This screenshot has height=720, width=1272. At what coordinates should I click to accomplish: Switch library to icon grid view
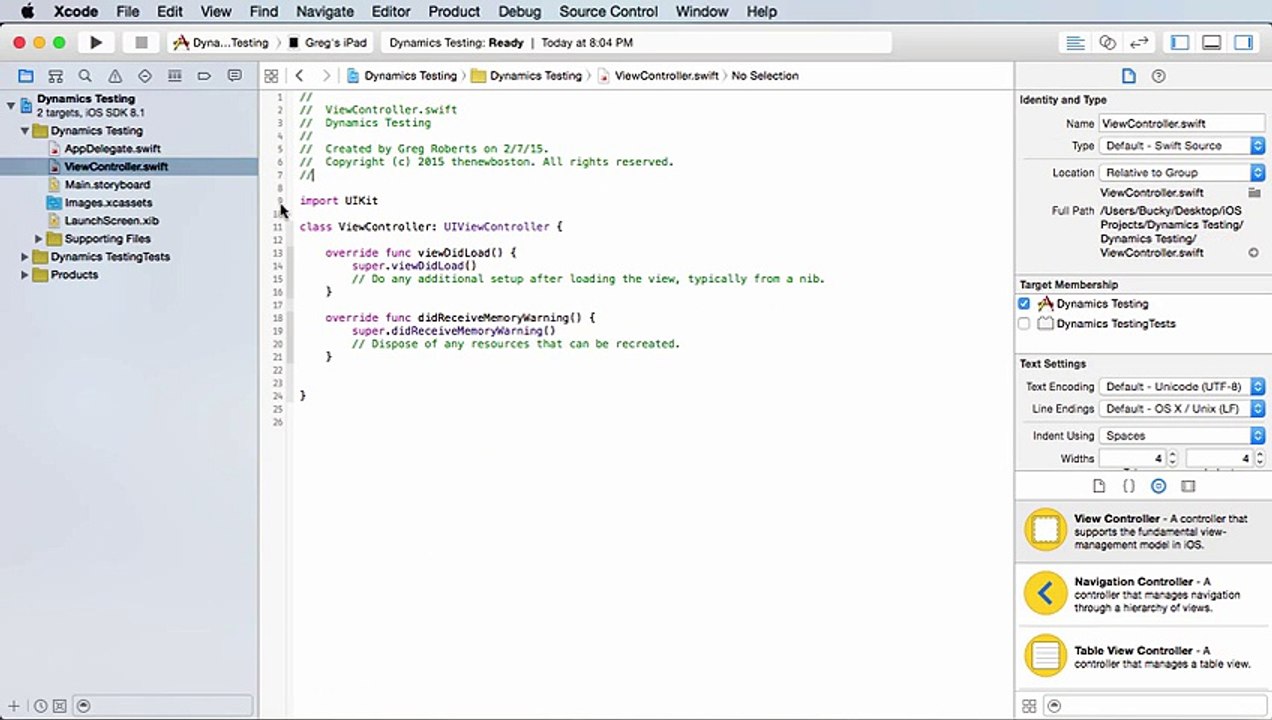(1029, 706)
